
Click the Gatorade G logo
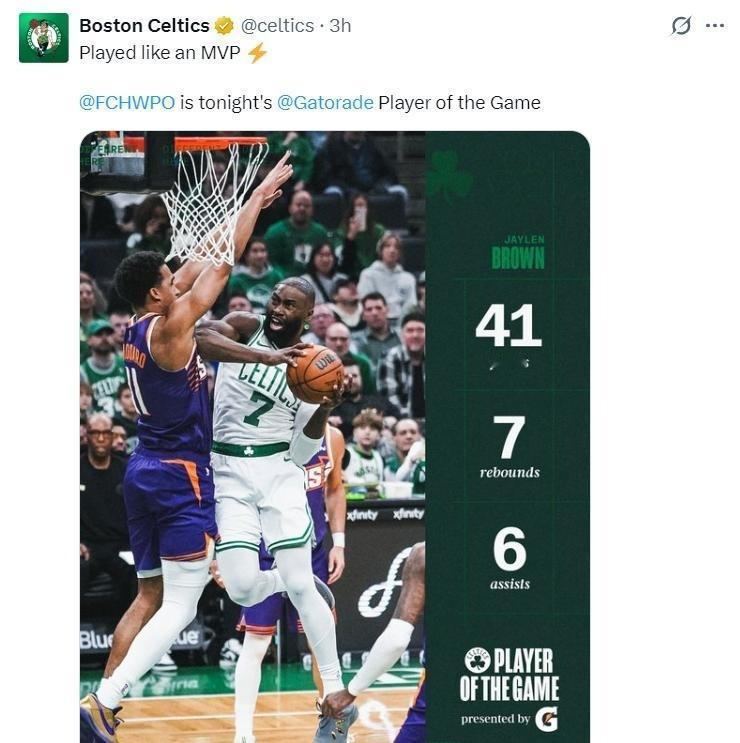(x=547, y=718)
